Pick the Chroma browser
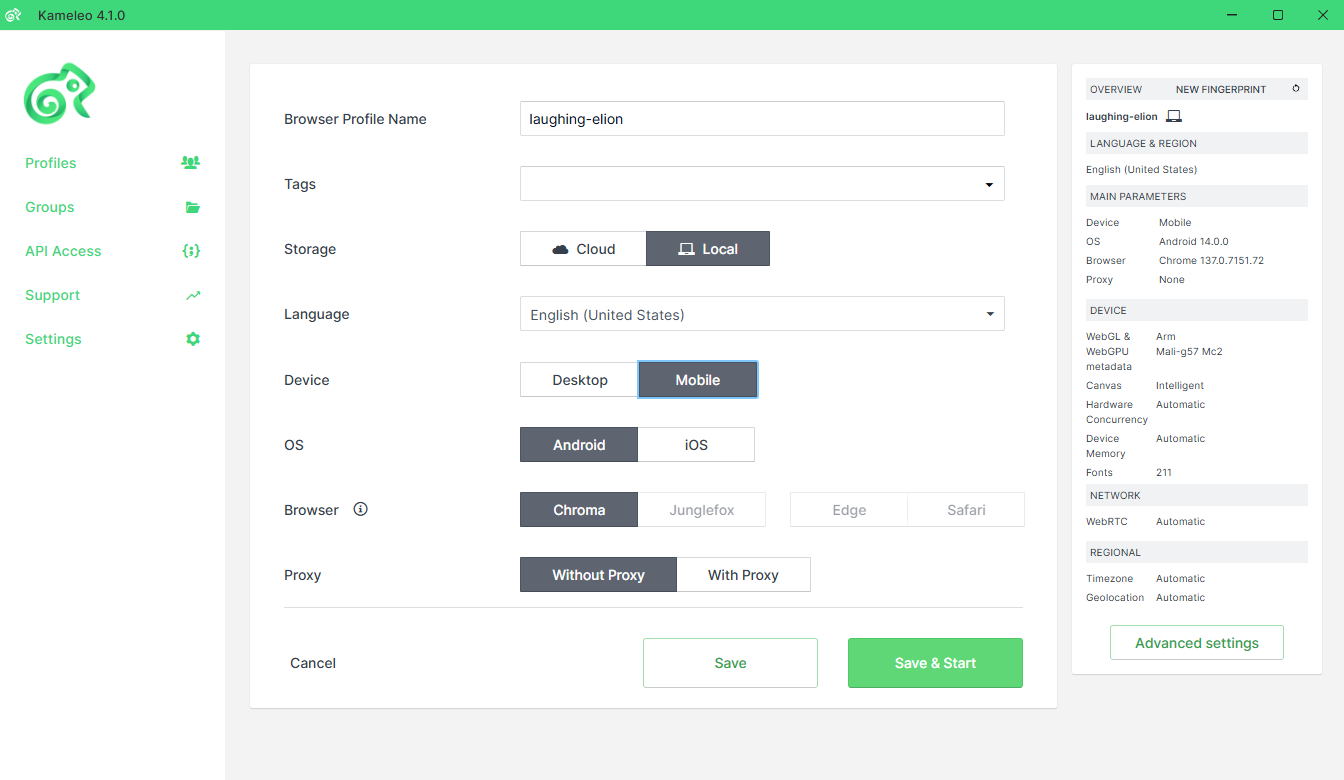Screen dimensions: 1344x780 tap(579, 510)
